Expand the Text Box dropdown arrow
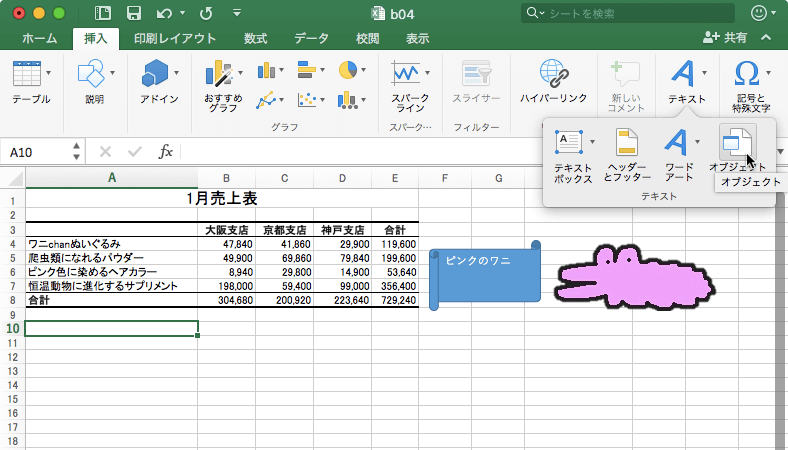 click(x=592, y=142)
